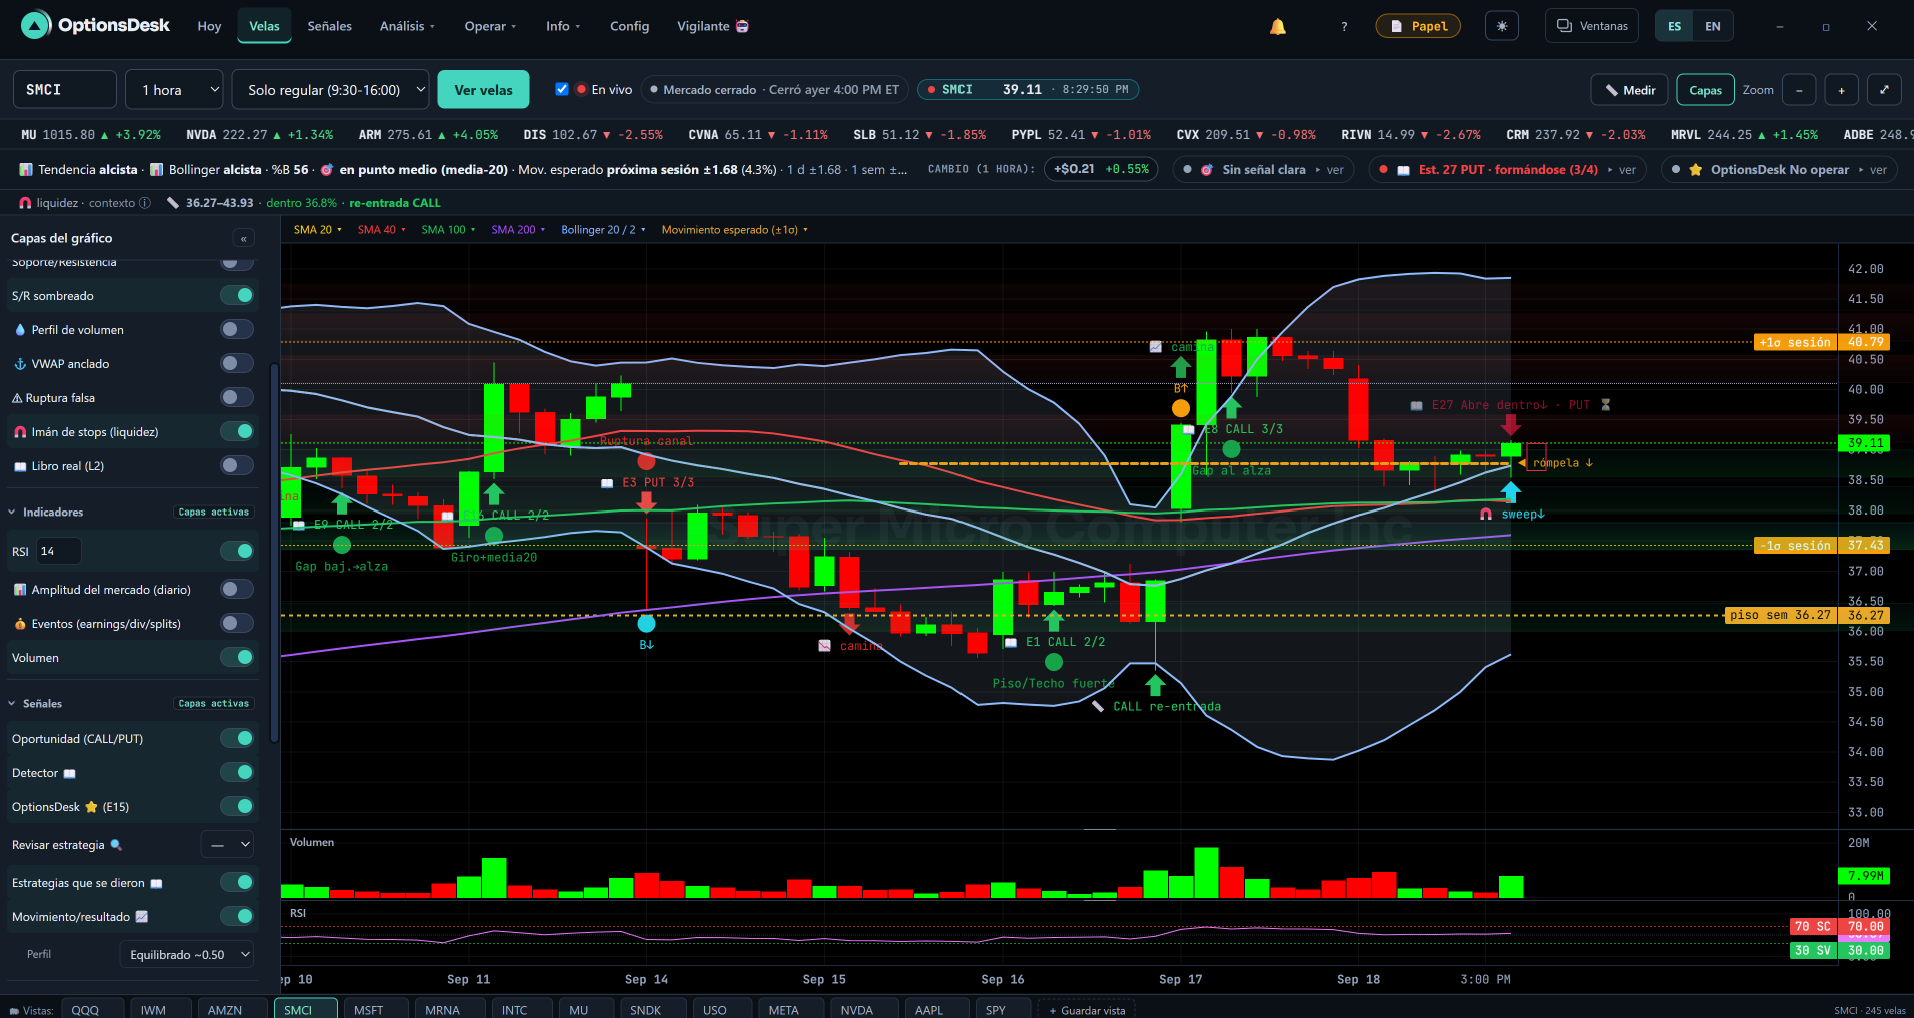Disable Imán de stops (liquidez) layer
Image resolution: width=1914 pixels, height=1018 pixels.
click(x=237, y=431)
